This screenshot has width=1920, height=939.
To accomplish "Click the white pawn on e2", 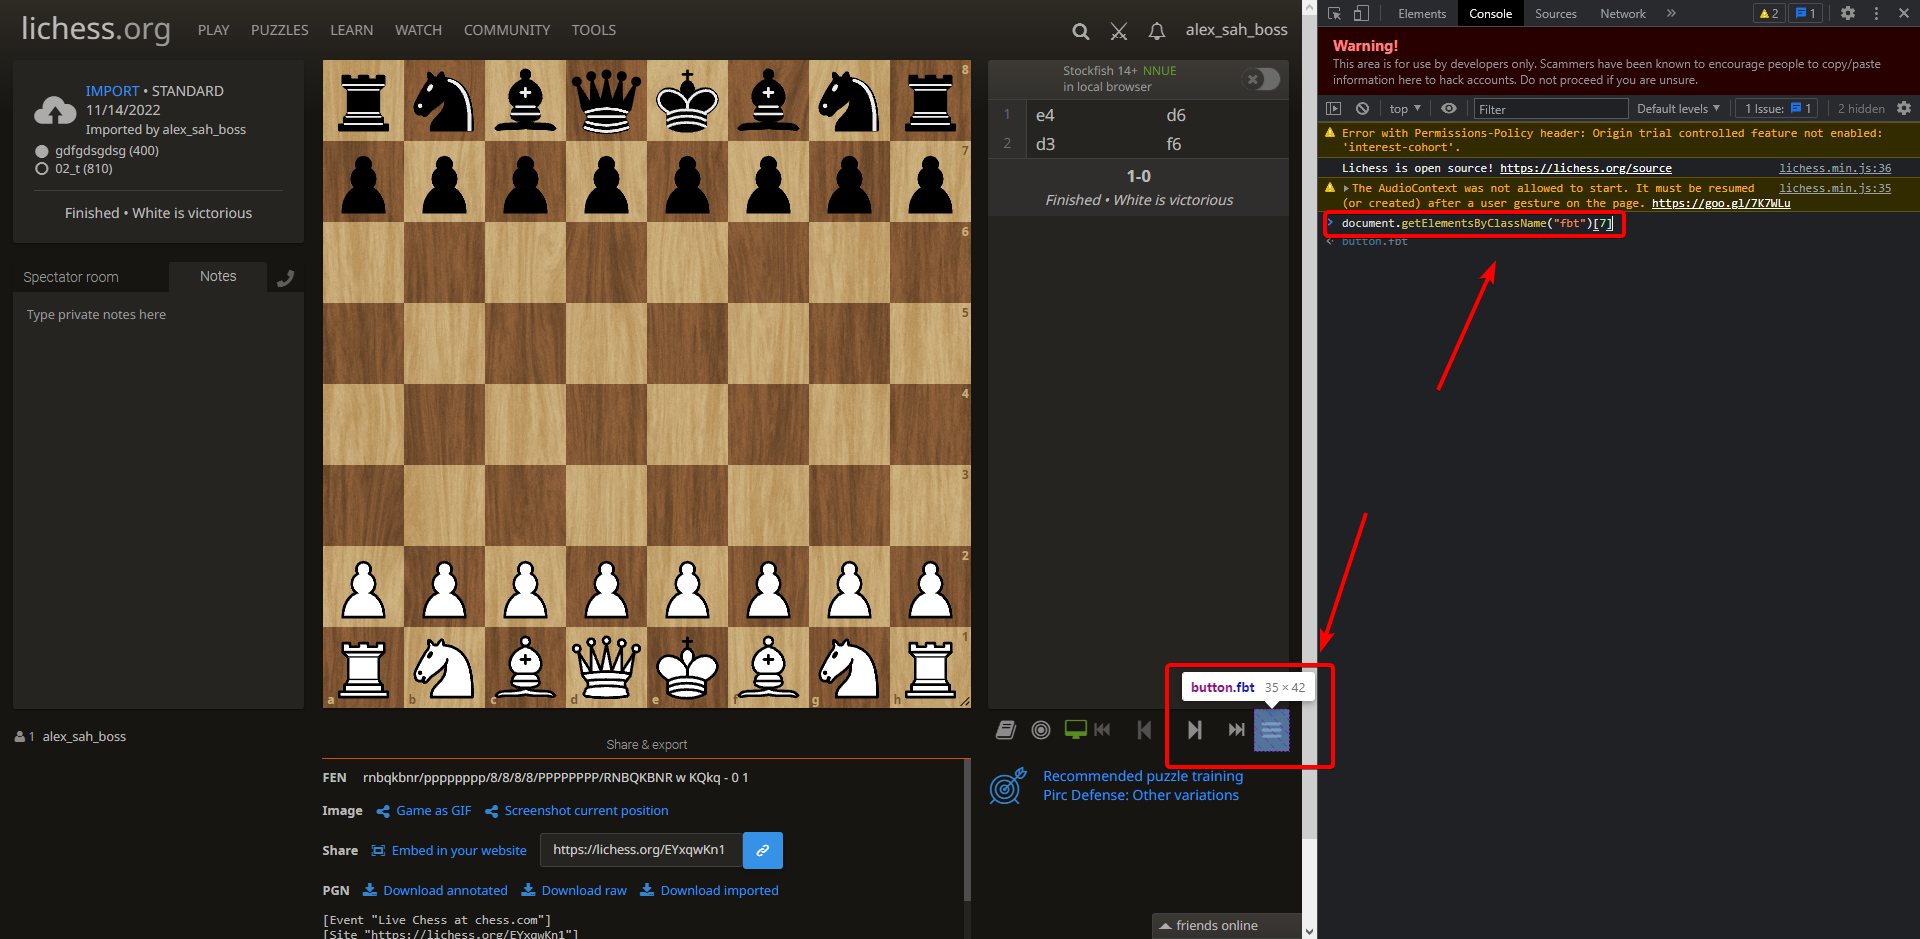I will coord(687,587).
